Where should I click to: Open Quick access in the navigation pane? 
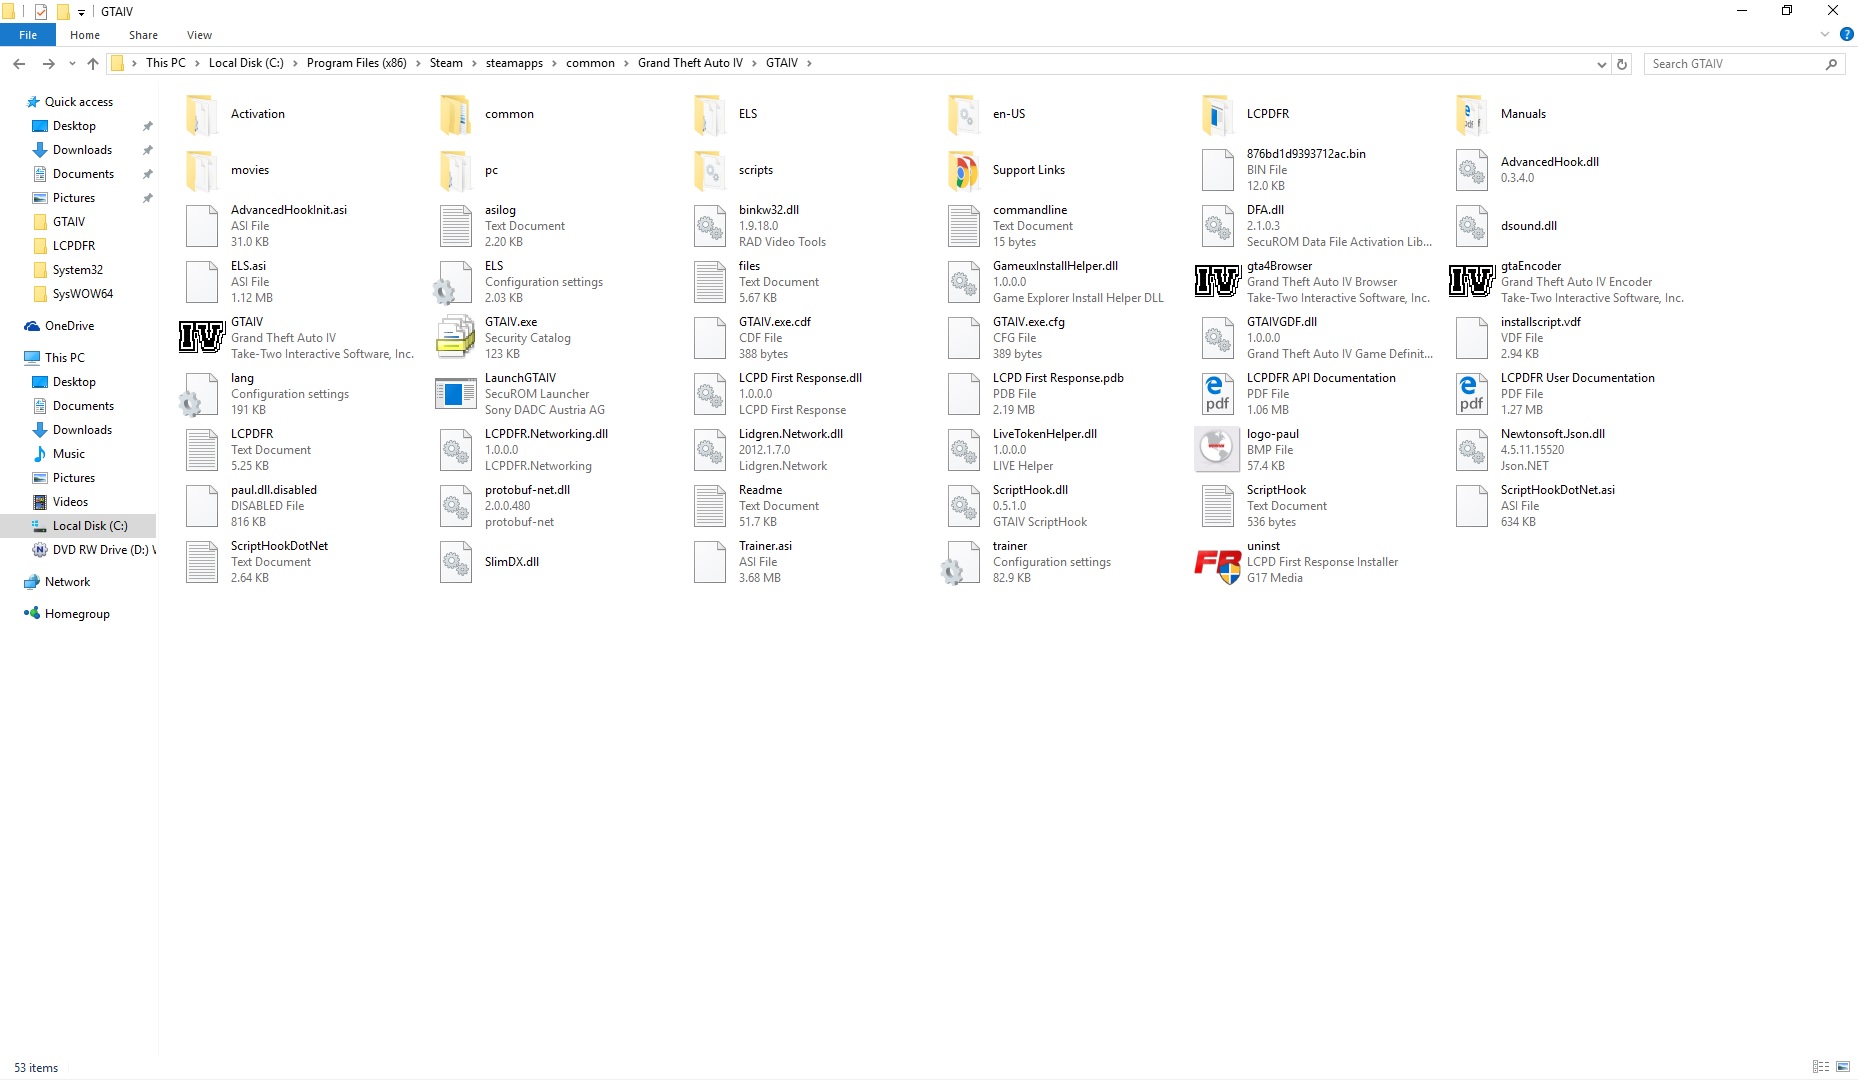click(x=79, y=102)
